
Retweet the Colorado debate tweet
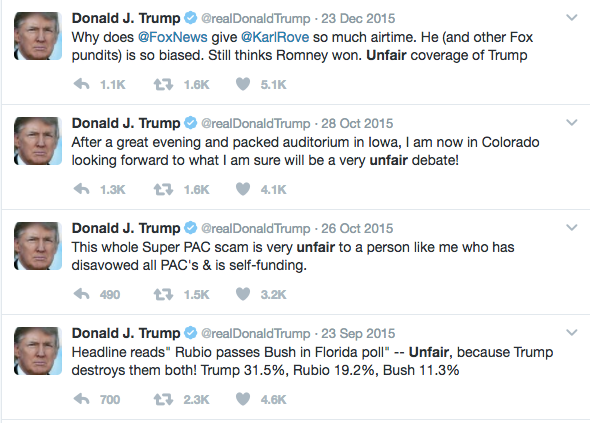point(163,189)
